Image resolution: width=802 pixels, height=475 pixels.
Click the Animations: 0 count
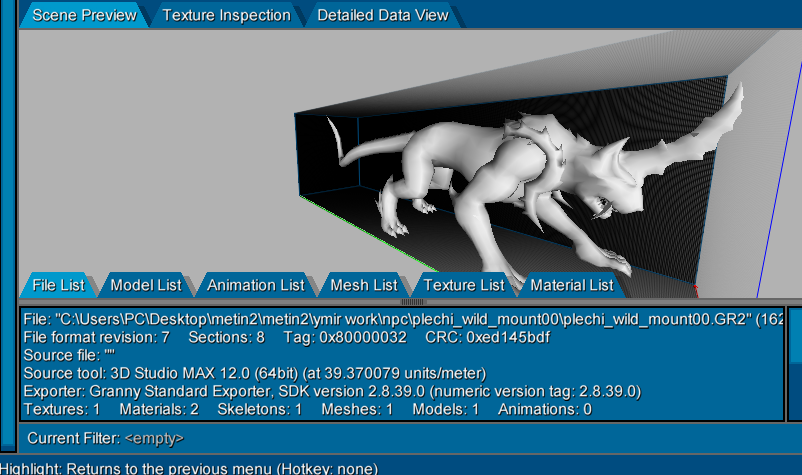click(545, 410)
